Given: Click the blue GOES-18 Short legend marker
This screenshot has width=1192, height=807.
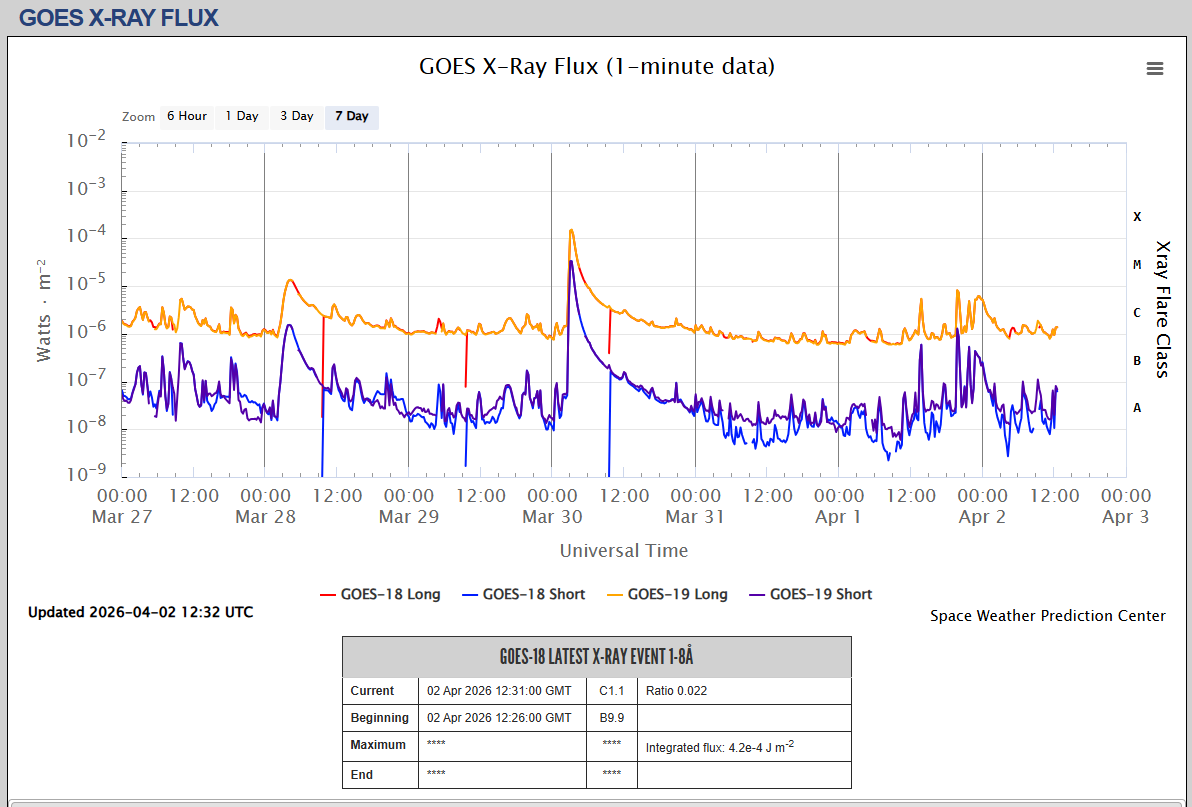Looking at the screenshot, I should tap(470, 595).
